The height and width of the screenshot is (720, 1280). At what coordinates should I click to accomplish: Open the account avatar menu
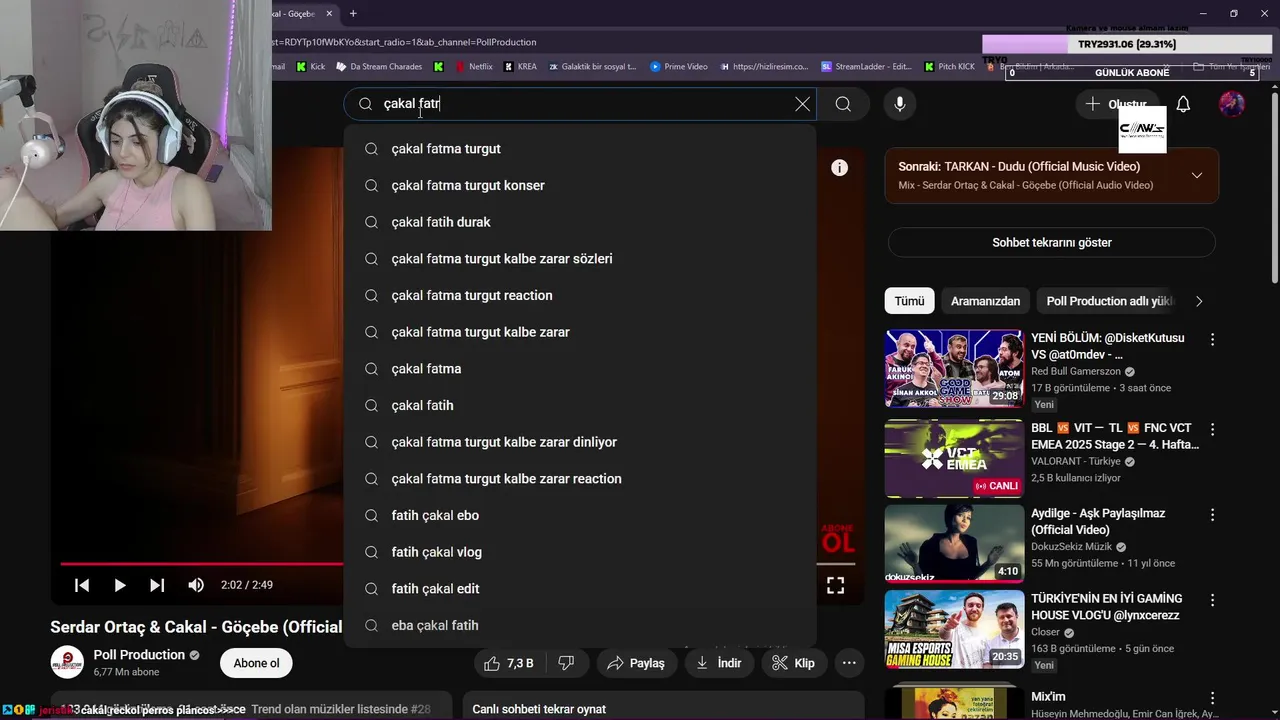1232,104
